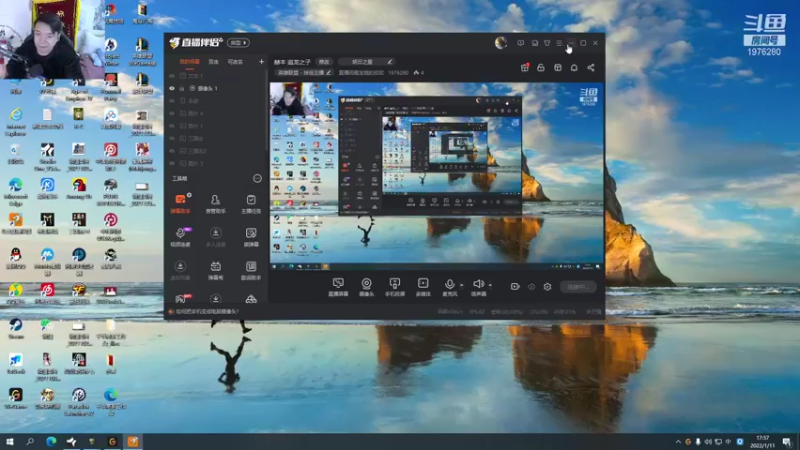Open stream settings gear icon
This screenshot has width=800, height=450.
coord(547,287)
